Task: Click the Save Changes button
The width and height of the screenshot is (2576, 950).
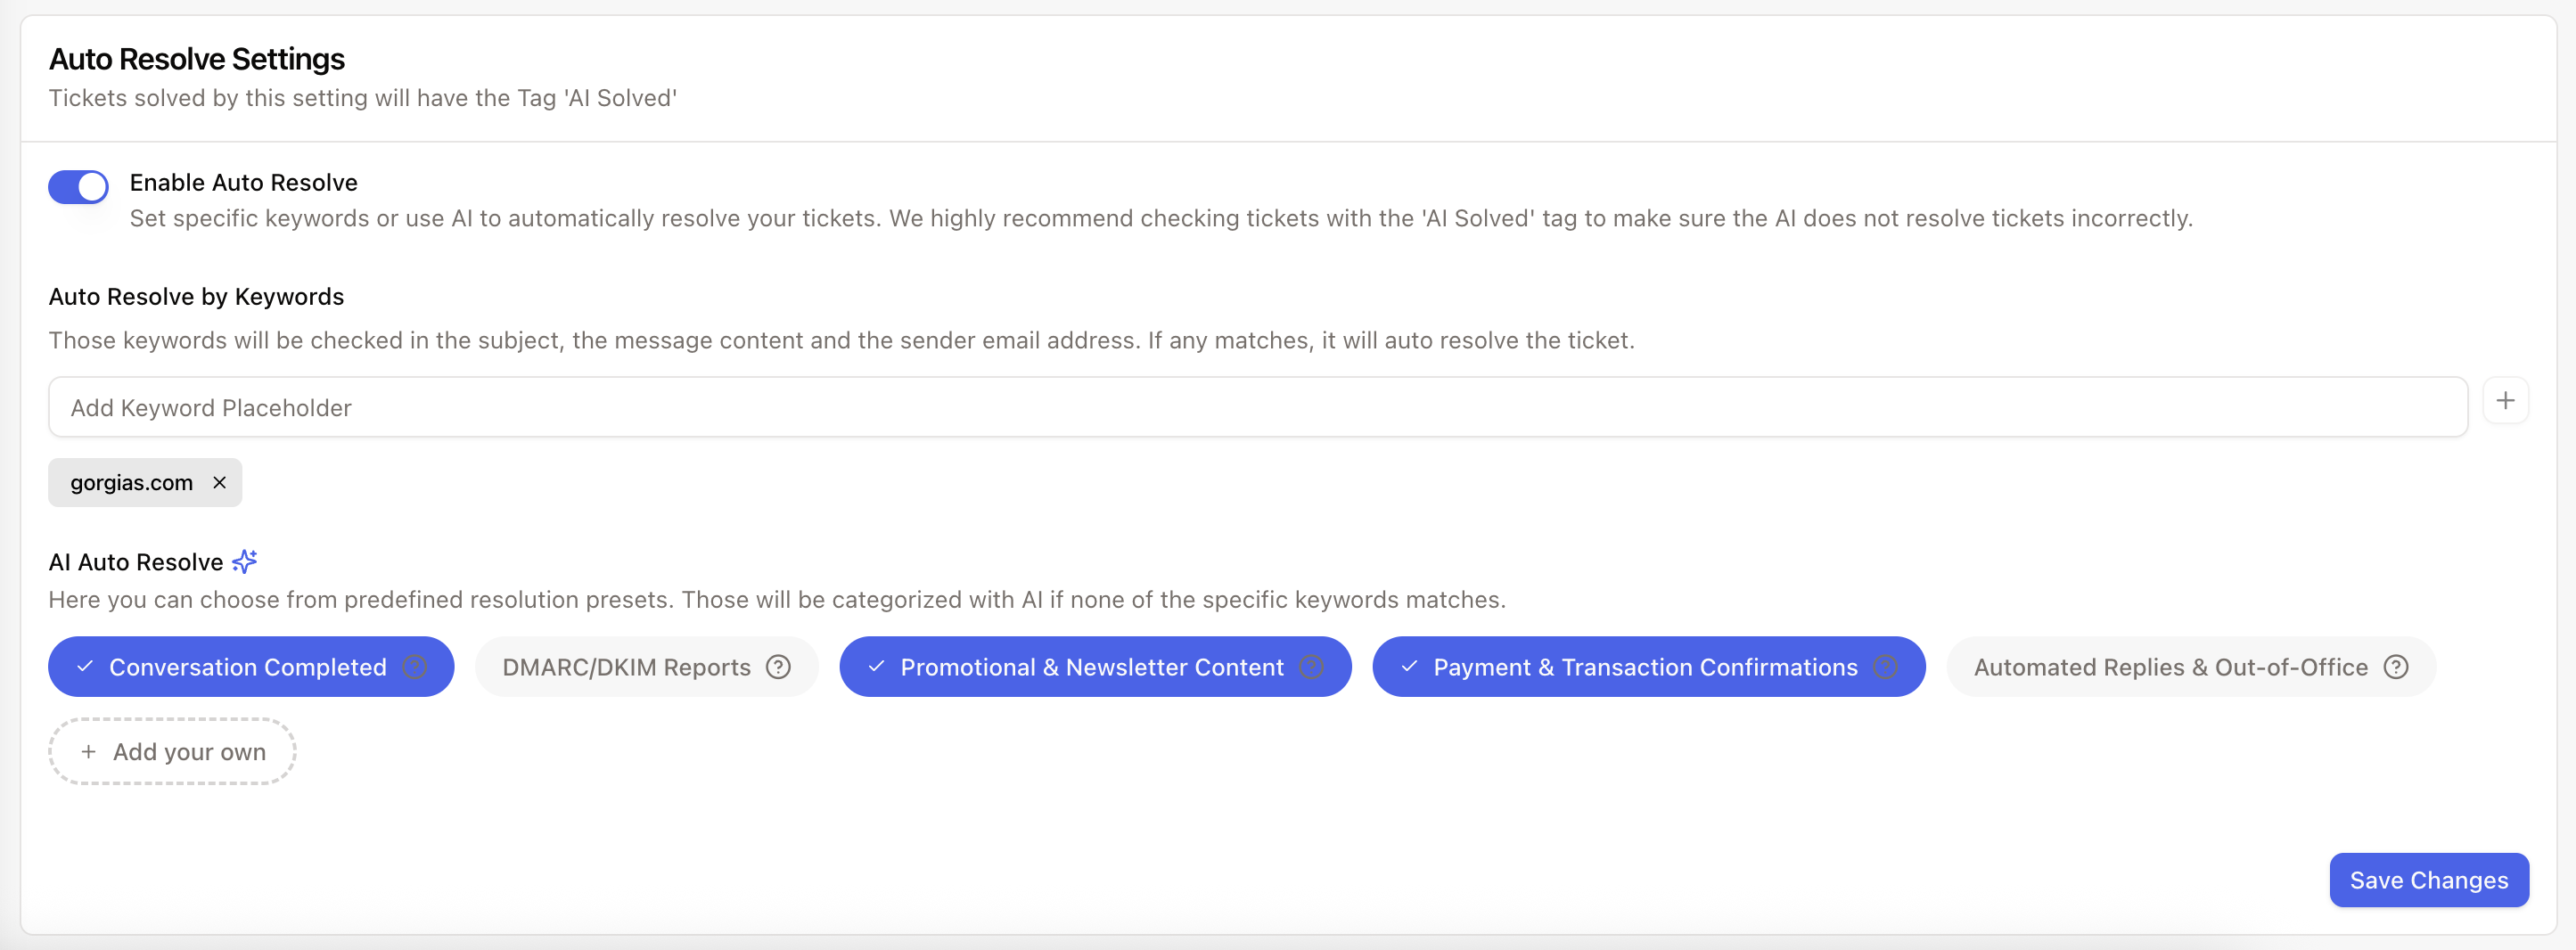Action: [2428, 880]
